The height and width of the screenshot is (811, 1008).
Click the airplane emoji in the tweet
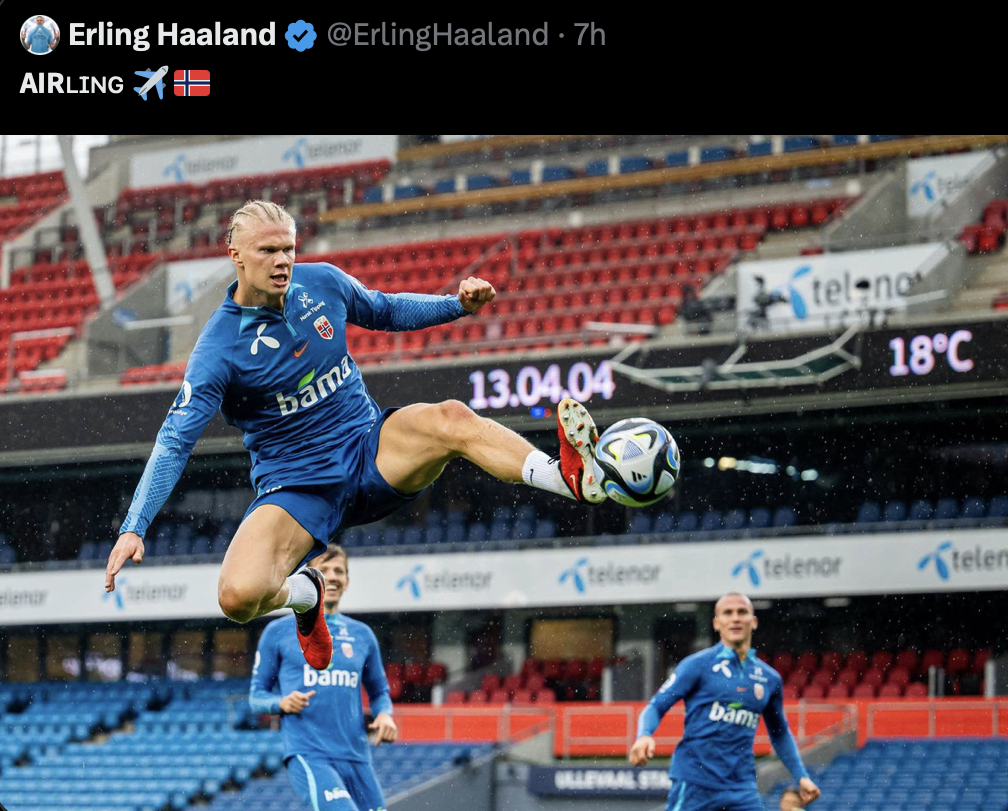coord(150,84)
